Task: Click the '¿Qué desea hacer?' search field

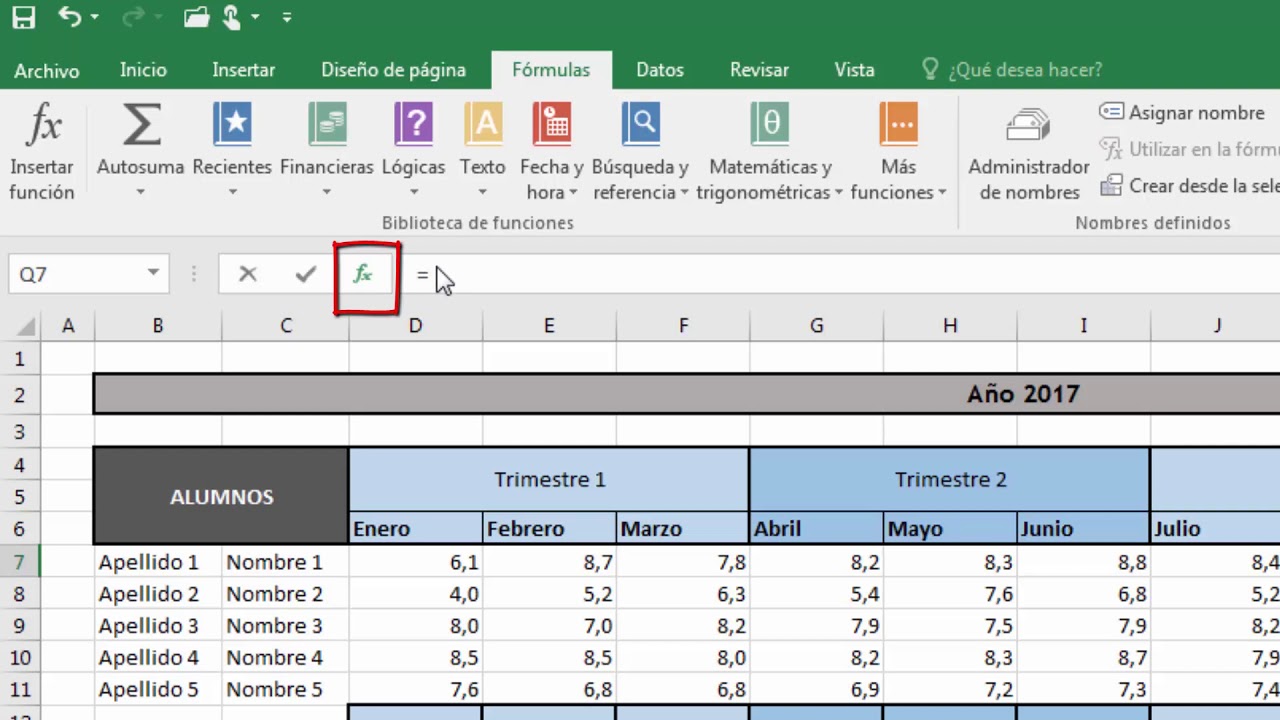Action: 1025,70
